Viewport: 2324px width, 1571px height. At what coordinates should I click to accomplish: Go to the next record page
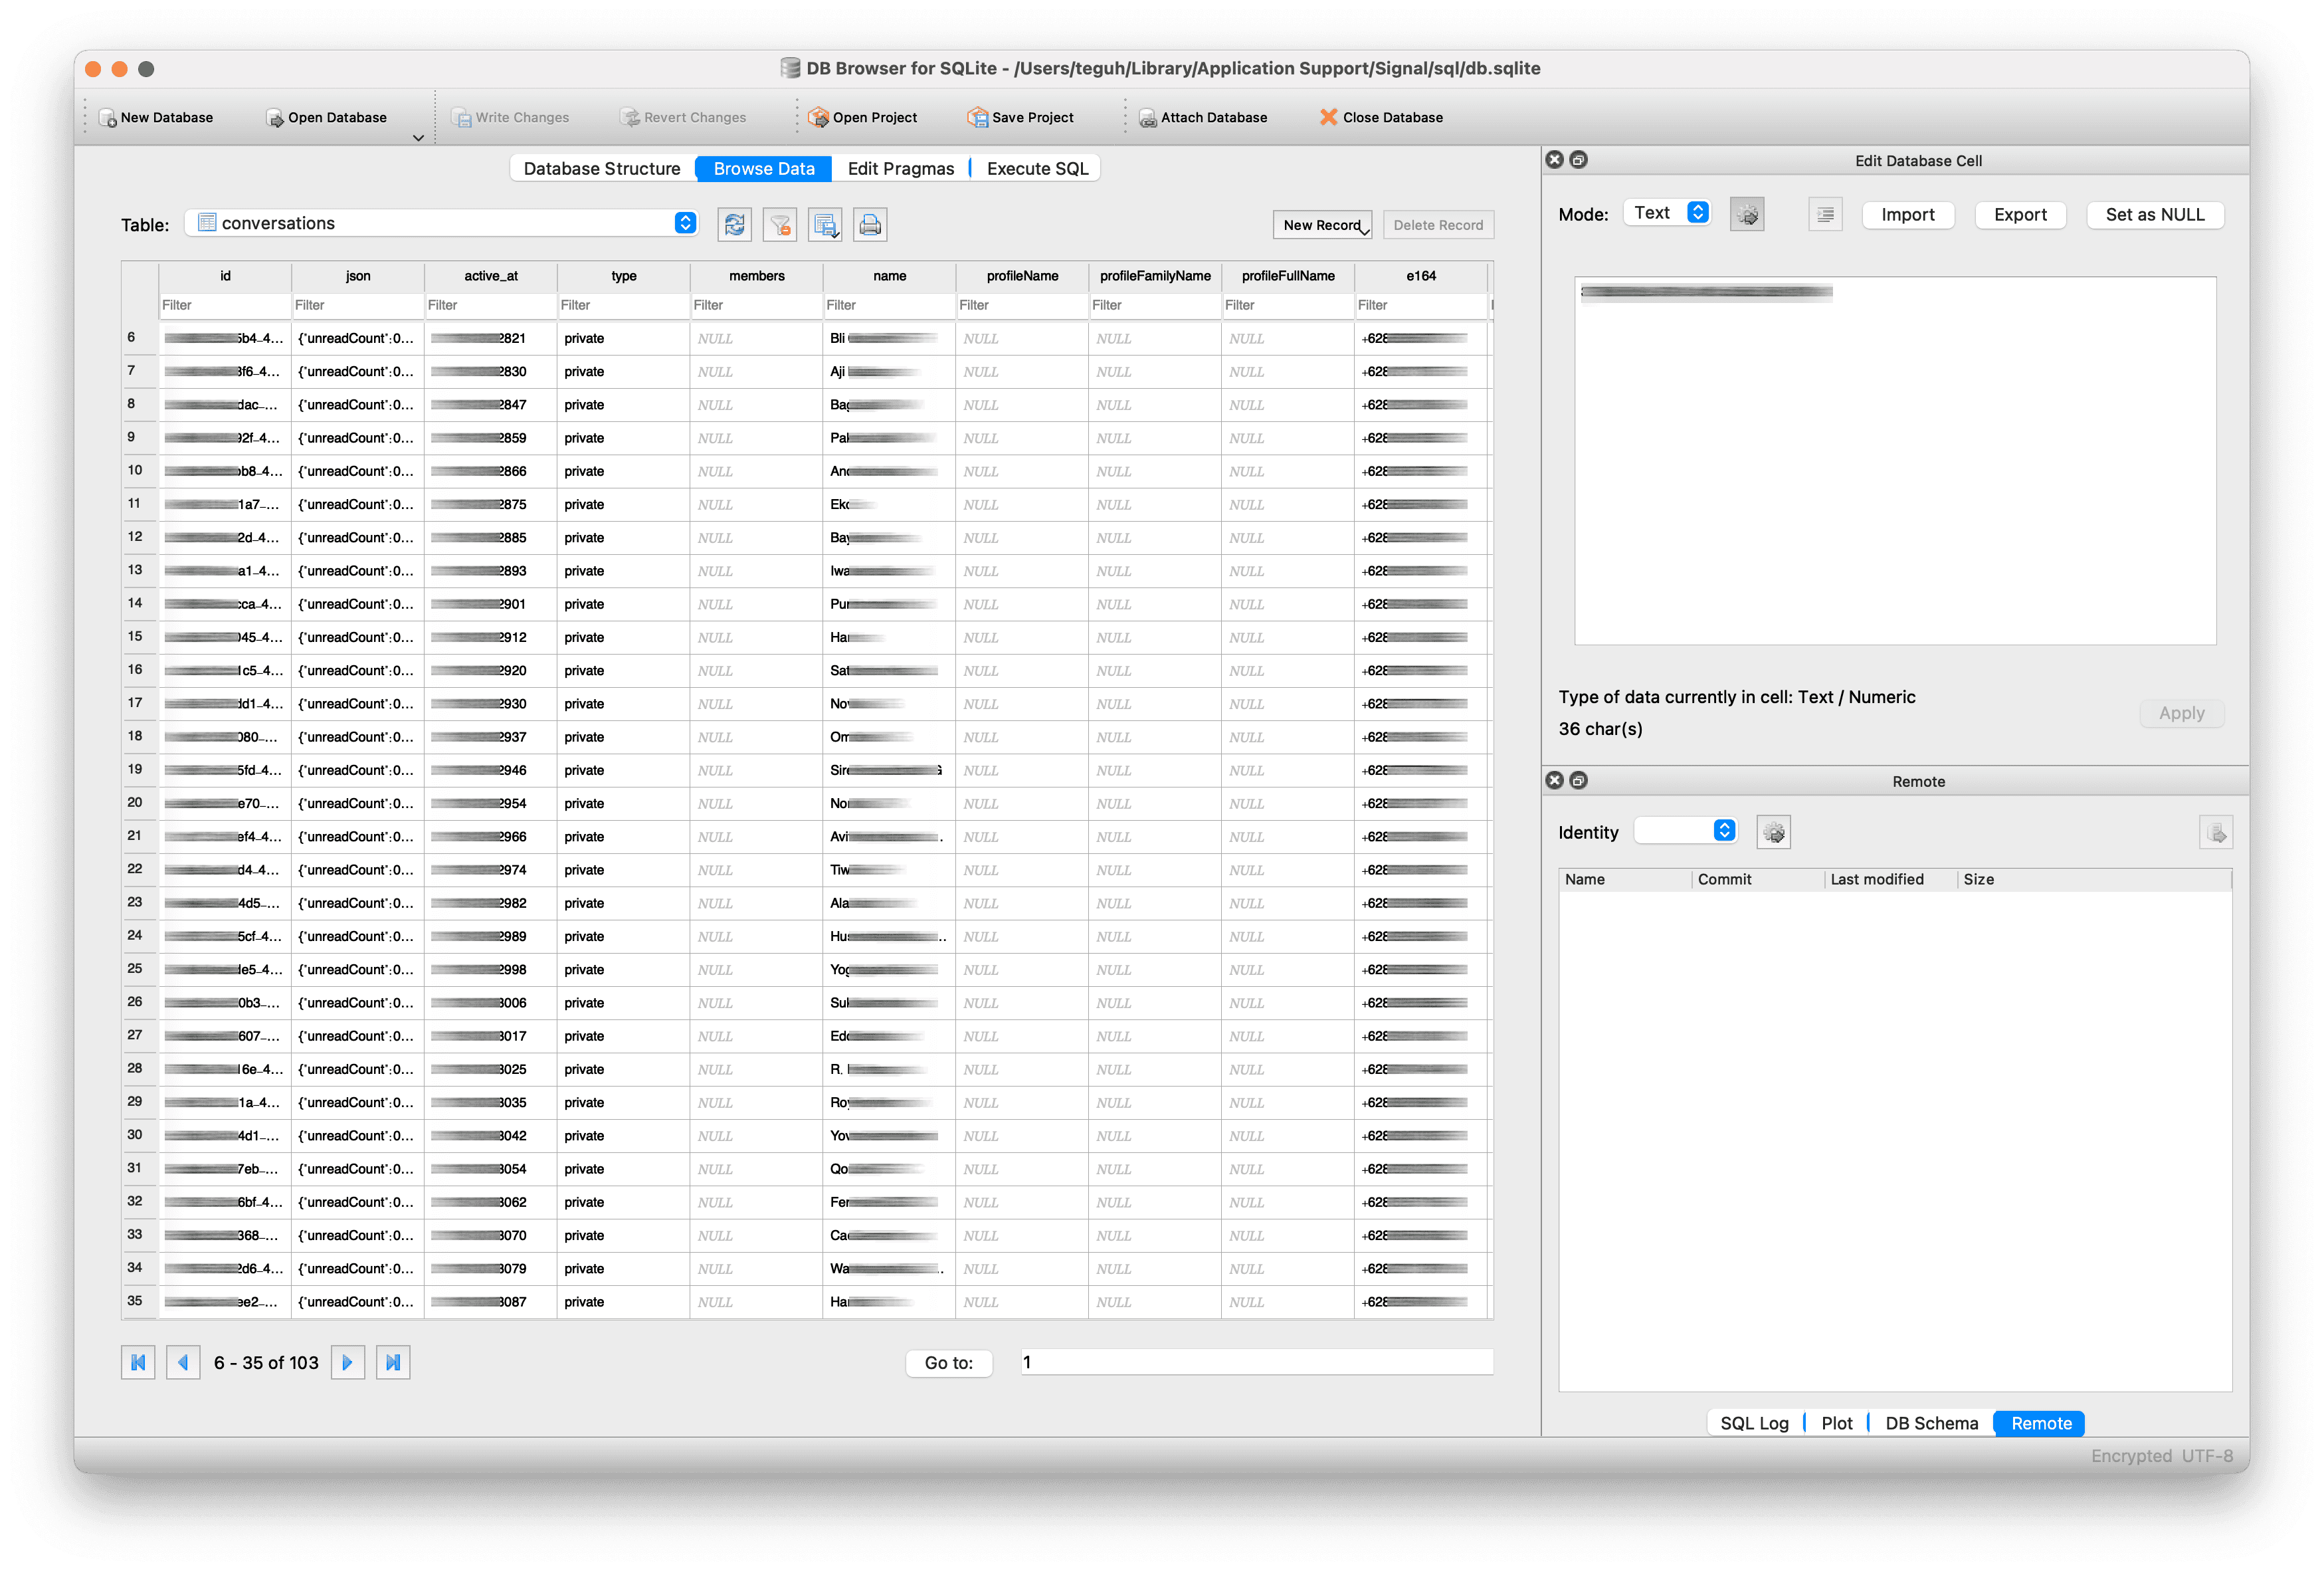(348, 1363)
